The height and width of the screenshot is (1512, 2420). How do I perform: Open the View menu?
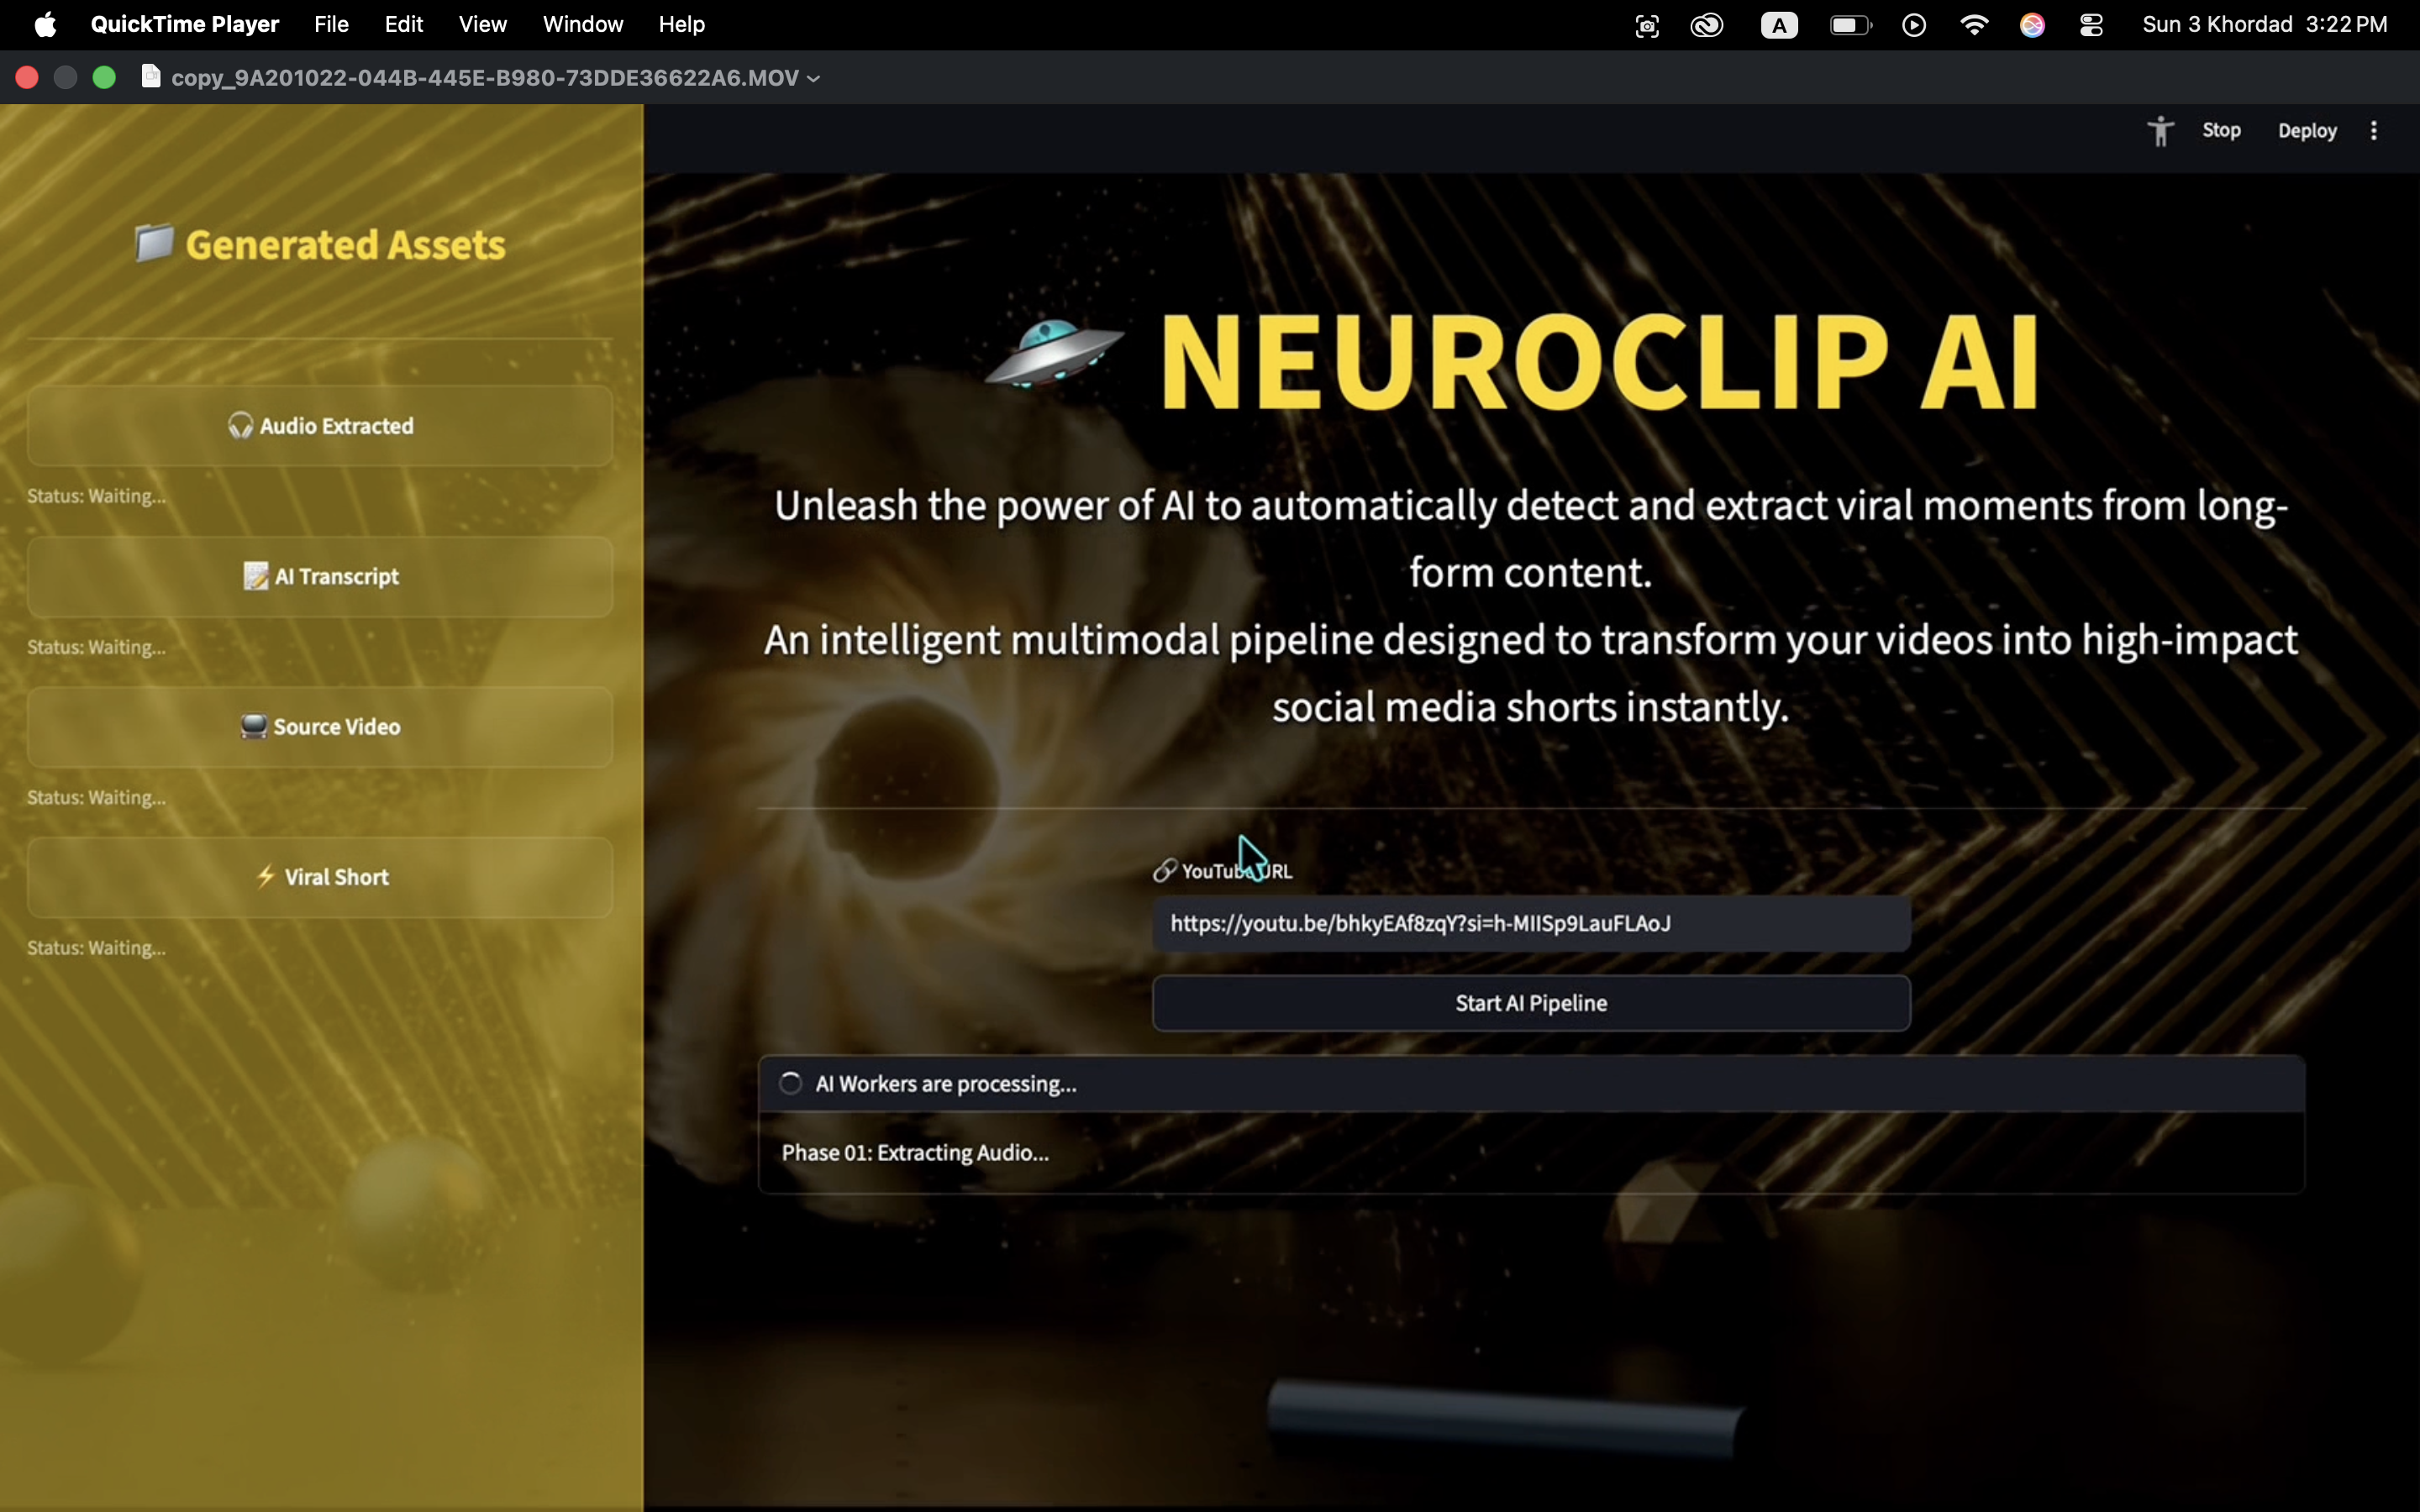[483, 24]
